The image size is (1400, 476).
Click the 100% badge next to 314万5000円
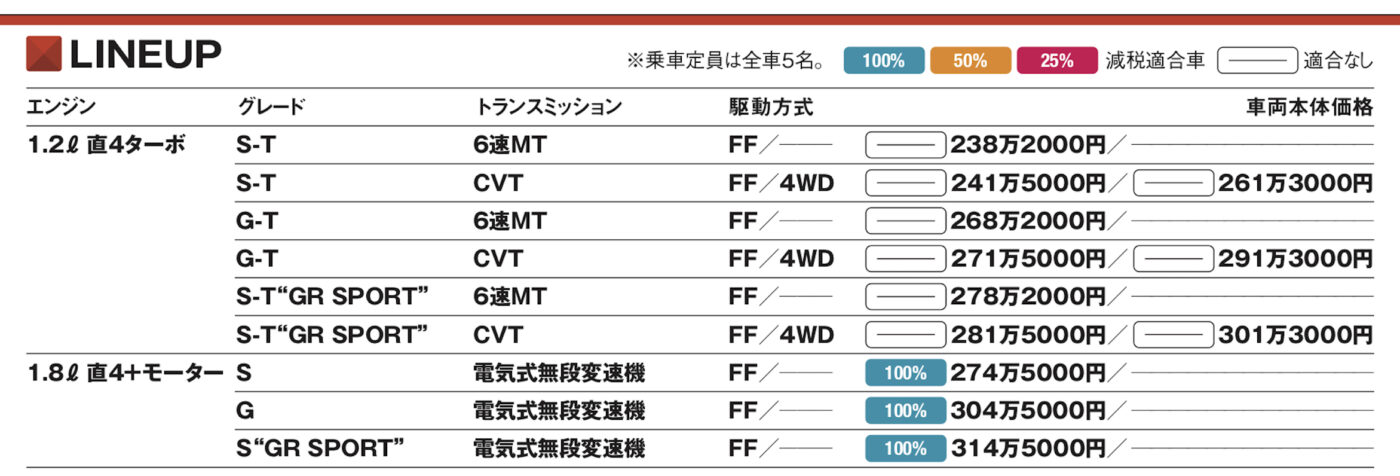coord(905,448)
